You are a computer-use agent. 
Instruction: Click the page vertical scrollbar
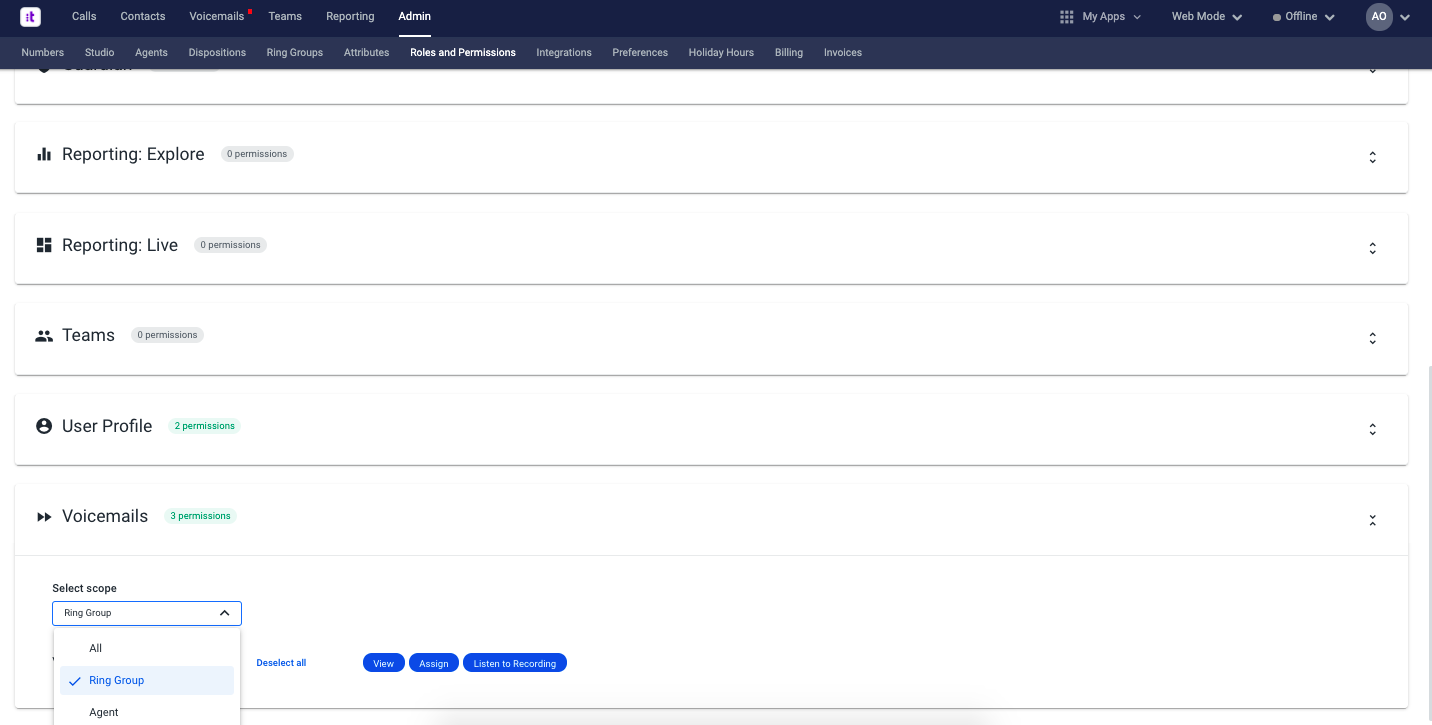point(1429,545)
